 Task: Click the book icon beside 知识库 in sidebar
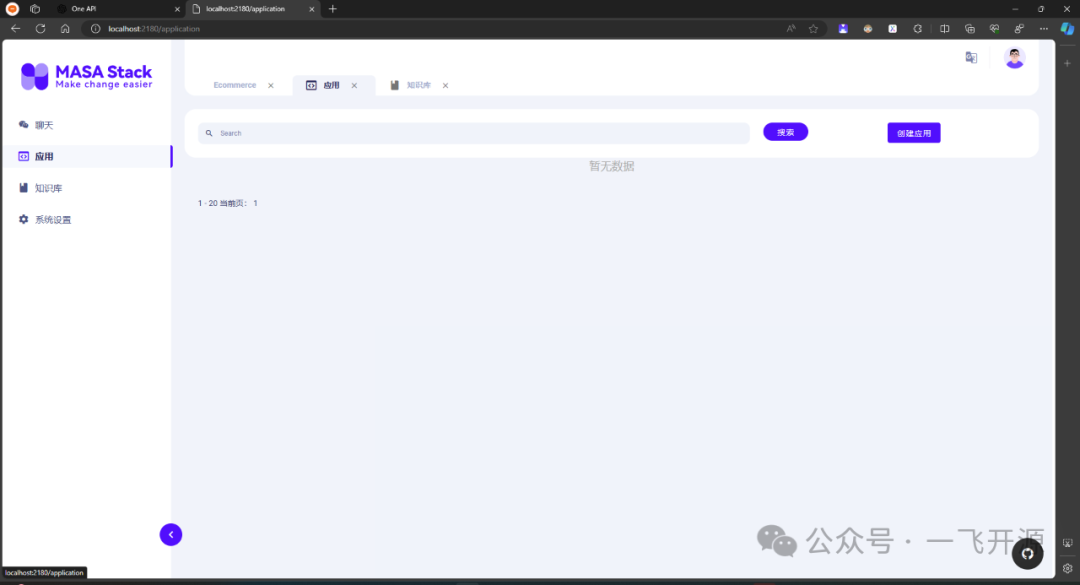click(23, 187)
